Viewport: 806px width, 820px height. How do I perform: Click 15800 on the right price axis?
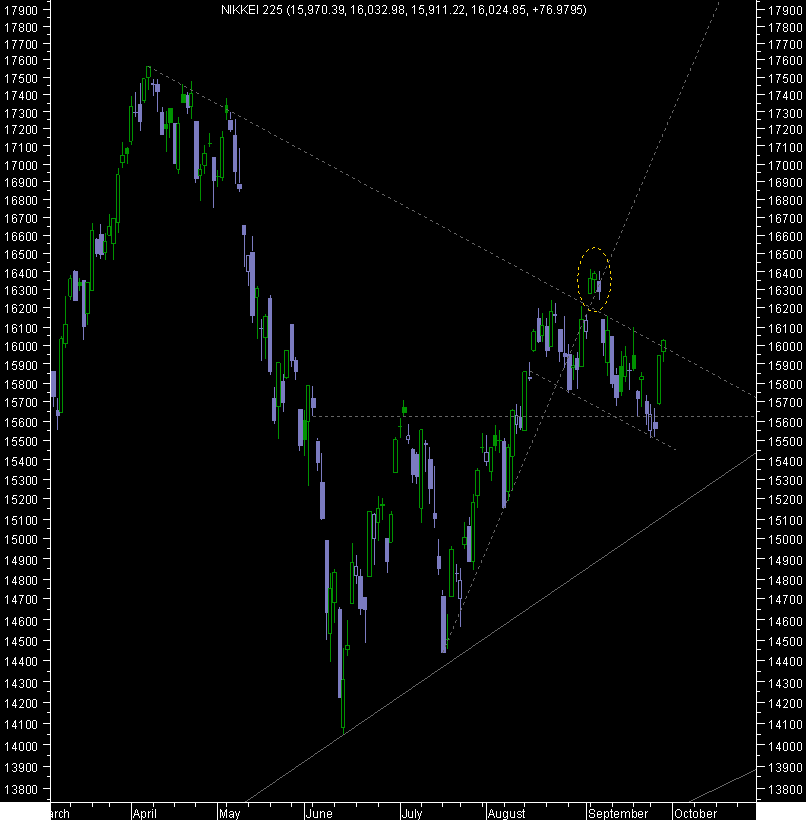[785, 384]
